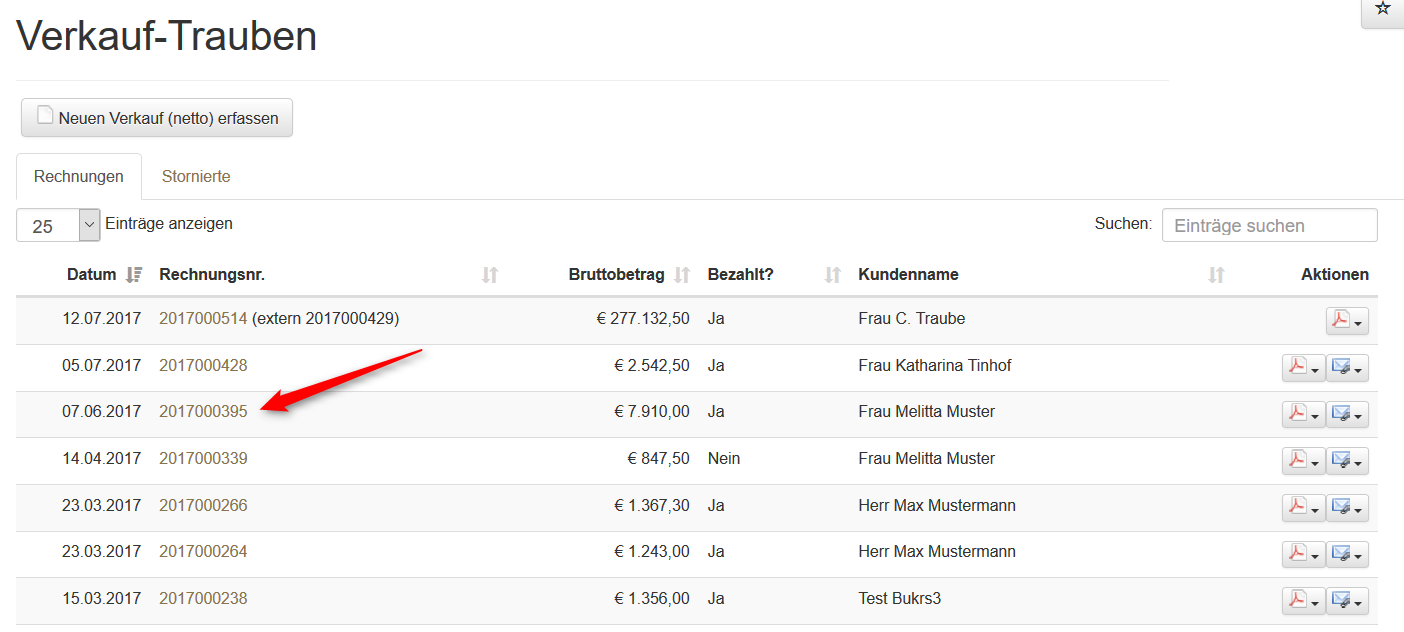Open invoice link 2017000395
The width and height of the screenshot is (1404, 632).
(203, 412)
